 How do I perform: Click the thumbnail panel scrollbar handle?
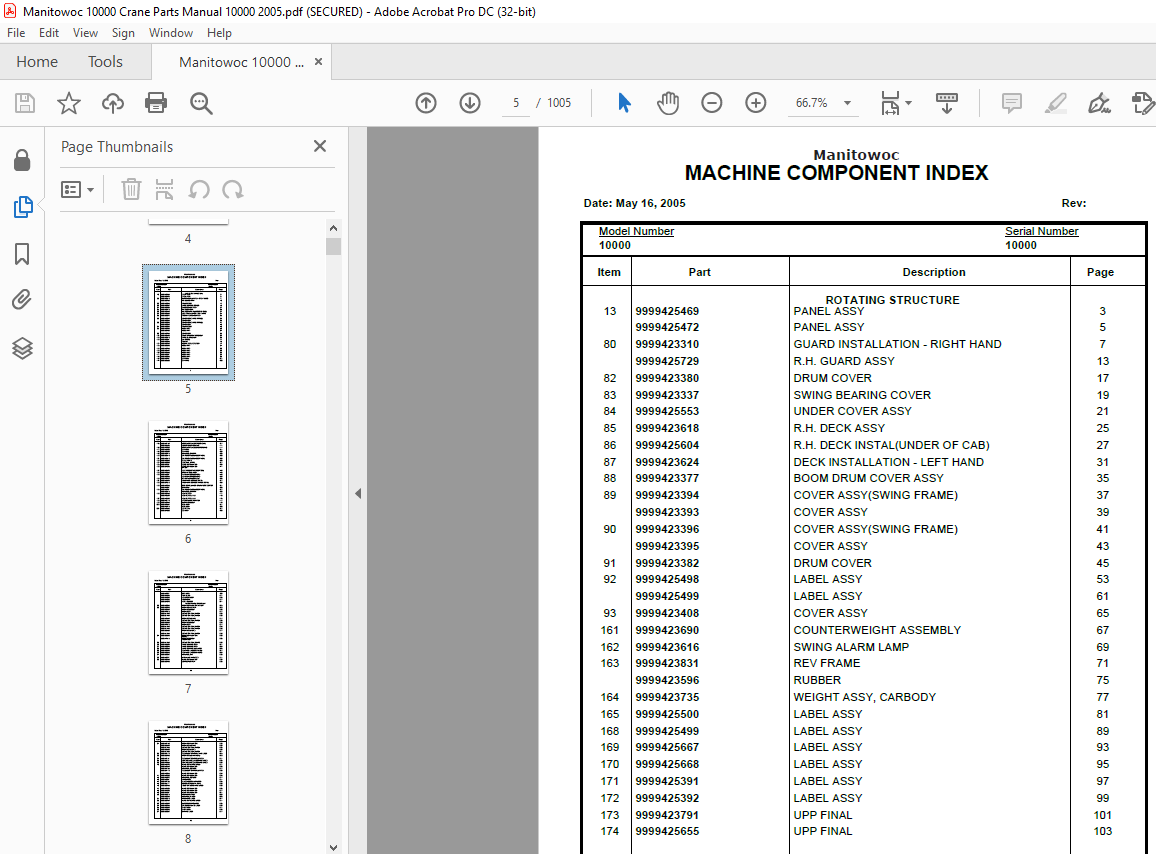coord(333,246)
